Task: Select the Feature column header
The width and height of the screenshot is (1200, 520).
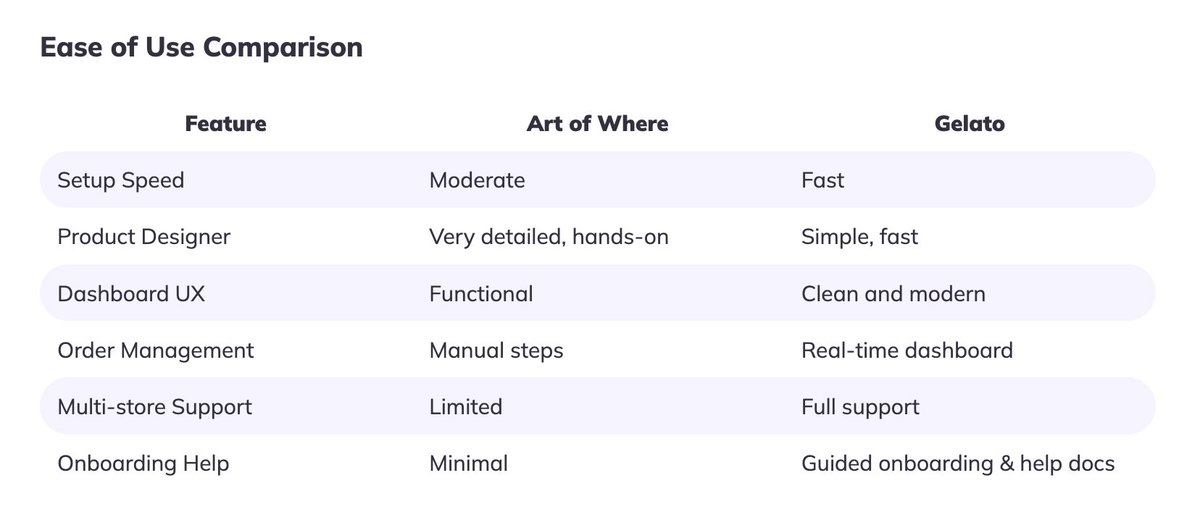Action: point(226,124)
